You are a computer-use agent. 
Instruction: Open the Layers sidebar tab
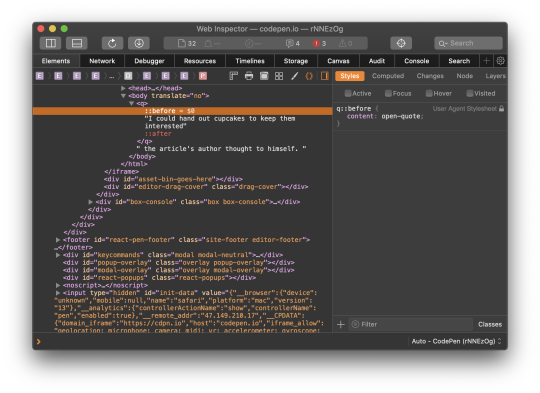(x=496, y=76)
